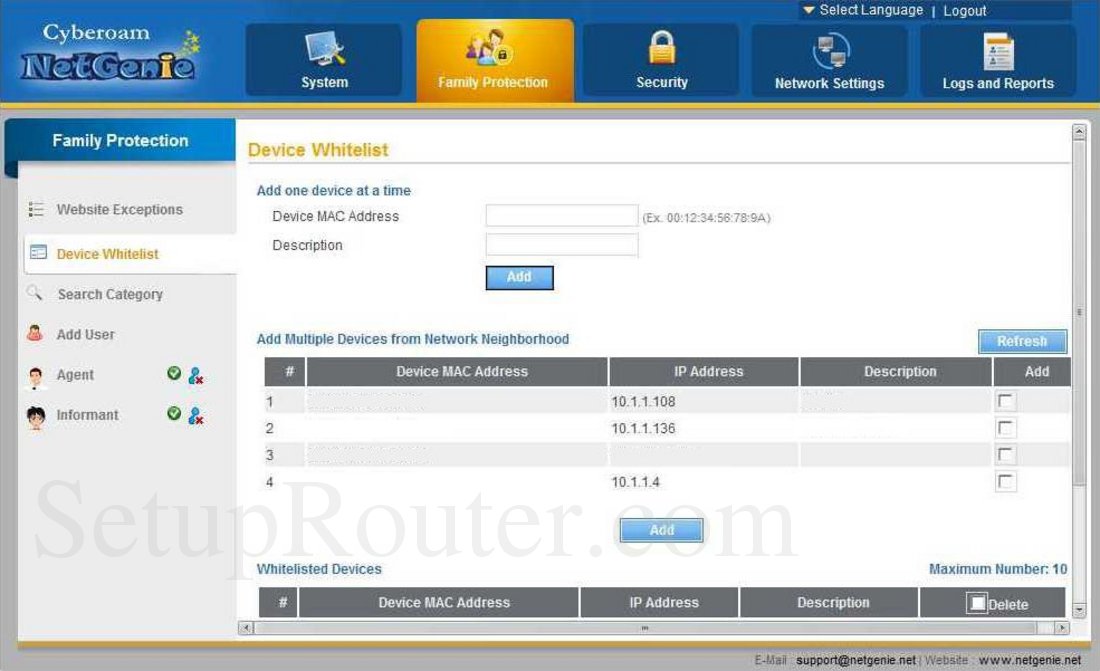Open Search Category in sidebar
1100x671 pixels.
(x=110, y=294)
